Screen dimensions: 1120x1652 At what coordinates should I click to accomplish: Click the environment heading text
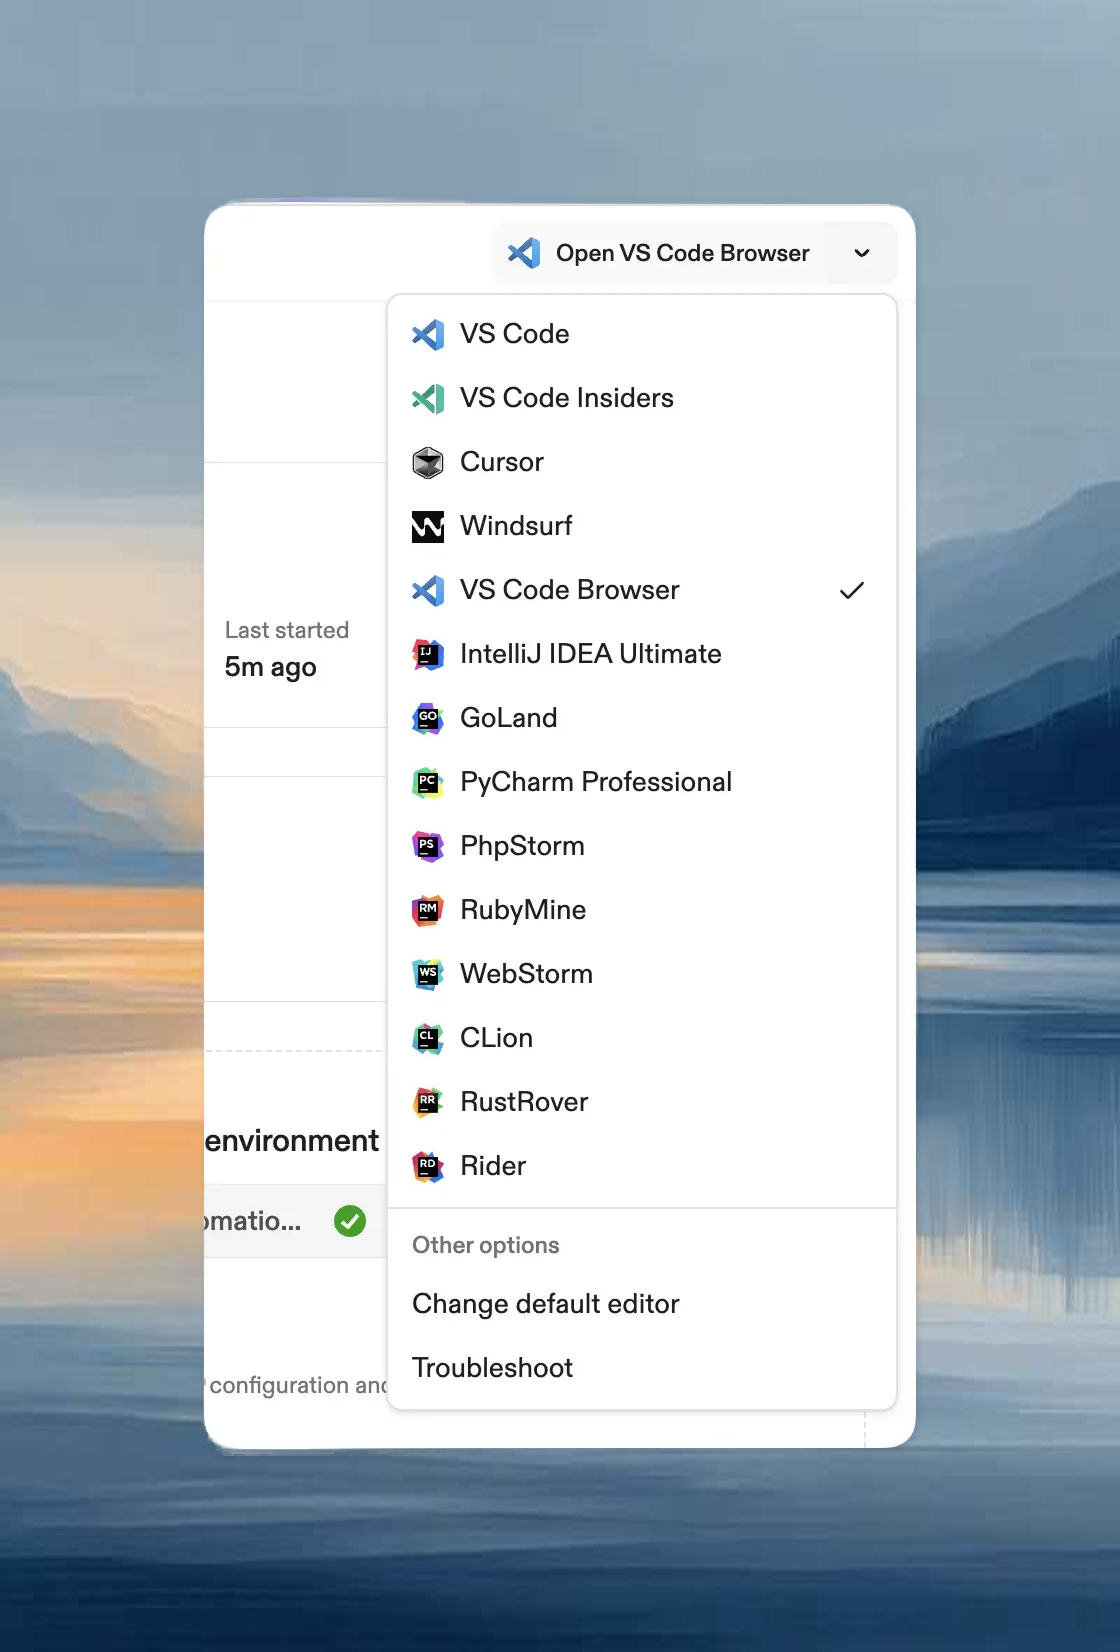point(291,1141)
